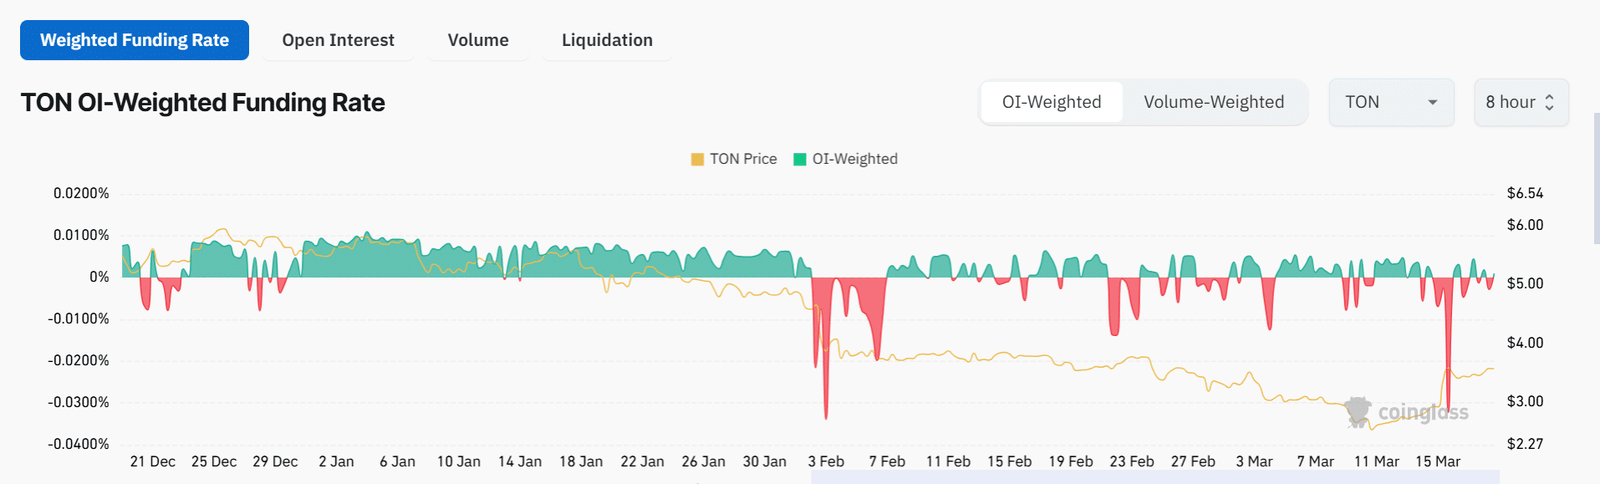This screenshot has height=484, width=1600.
Task: Open the TON coin dropdown
Action: point(1390,103)
